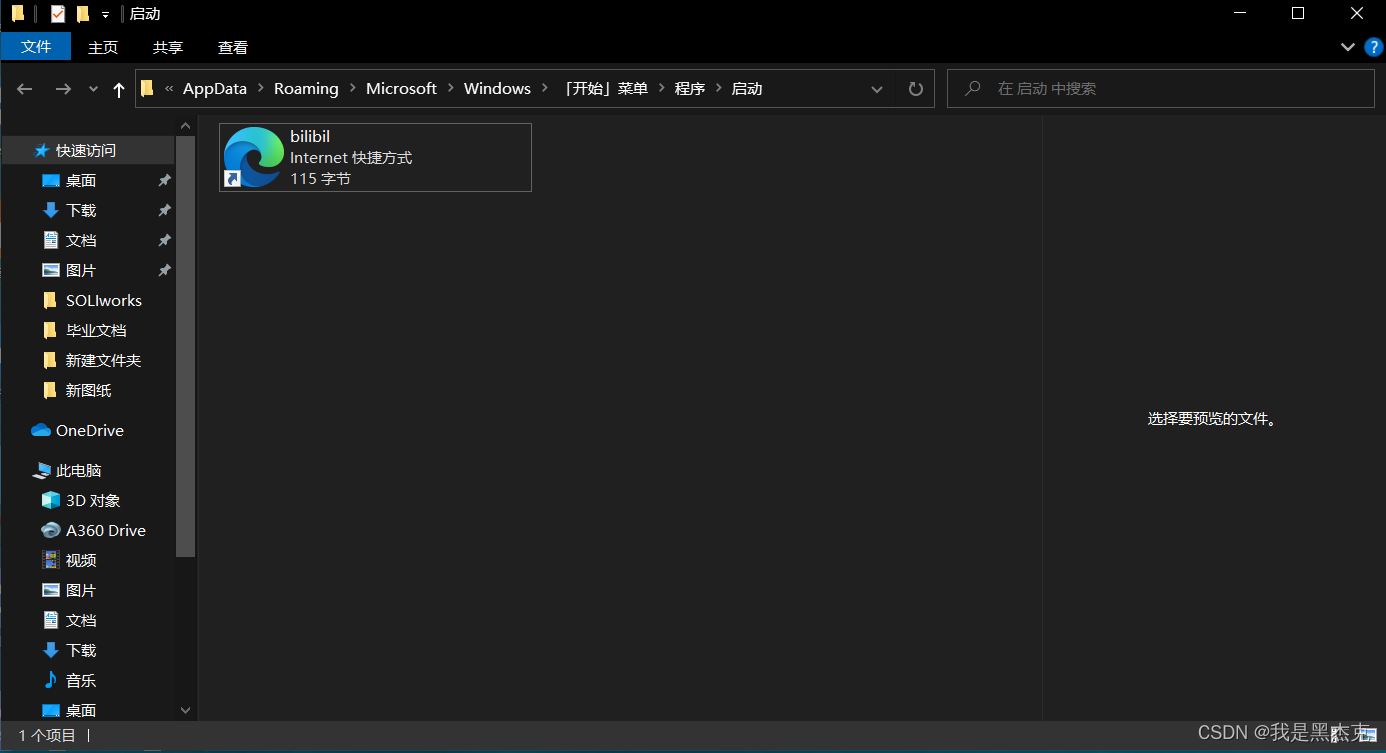This screenshot has height=753, width=1386.
Task: Switch to the 主页 ribbon tab
Action: [x=103, y=47]
